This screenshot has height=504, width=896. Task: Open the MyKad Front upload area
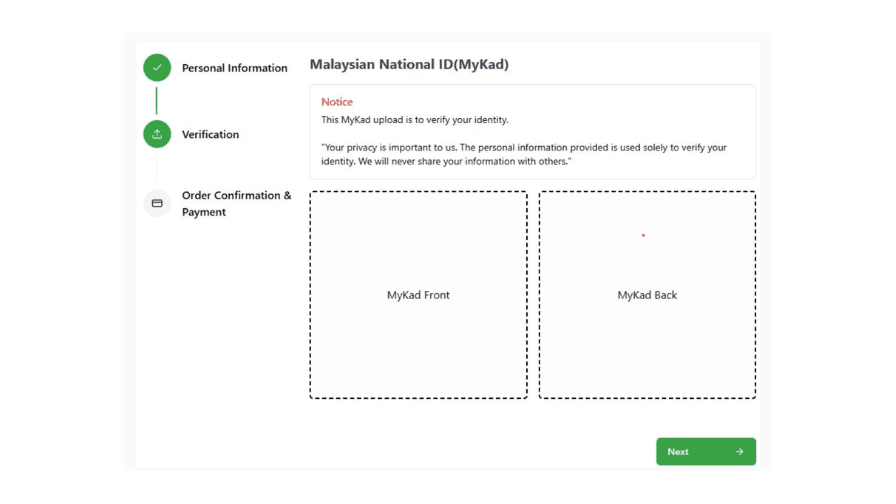(418, 295)
